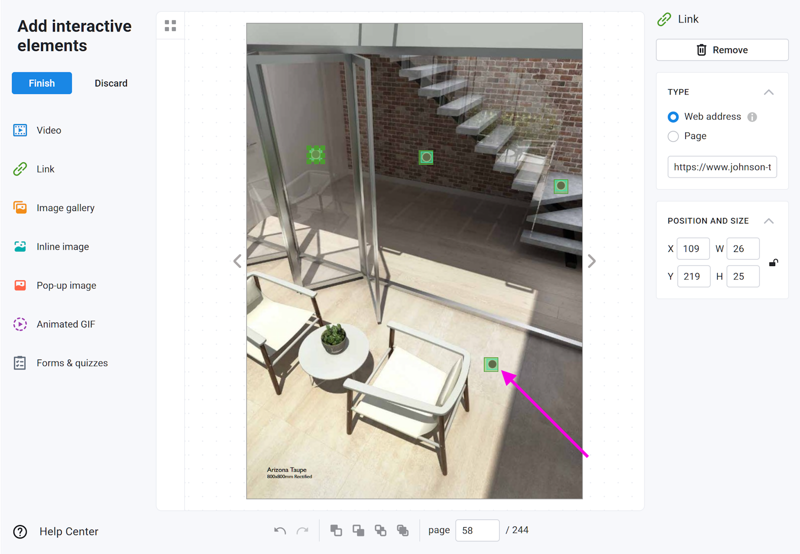Choose the Link element tool

point(34,169)
